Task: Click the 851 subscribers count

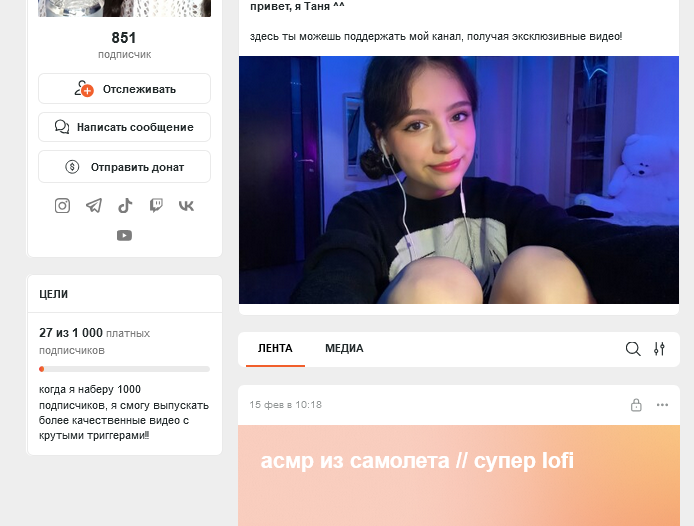Action: point(124,38)
